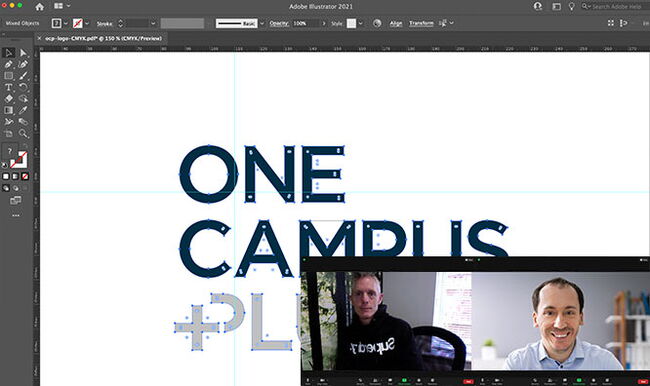
Task: Click the stroke color swatch in control bar
Action: click(x=78, y=23)
